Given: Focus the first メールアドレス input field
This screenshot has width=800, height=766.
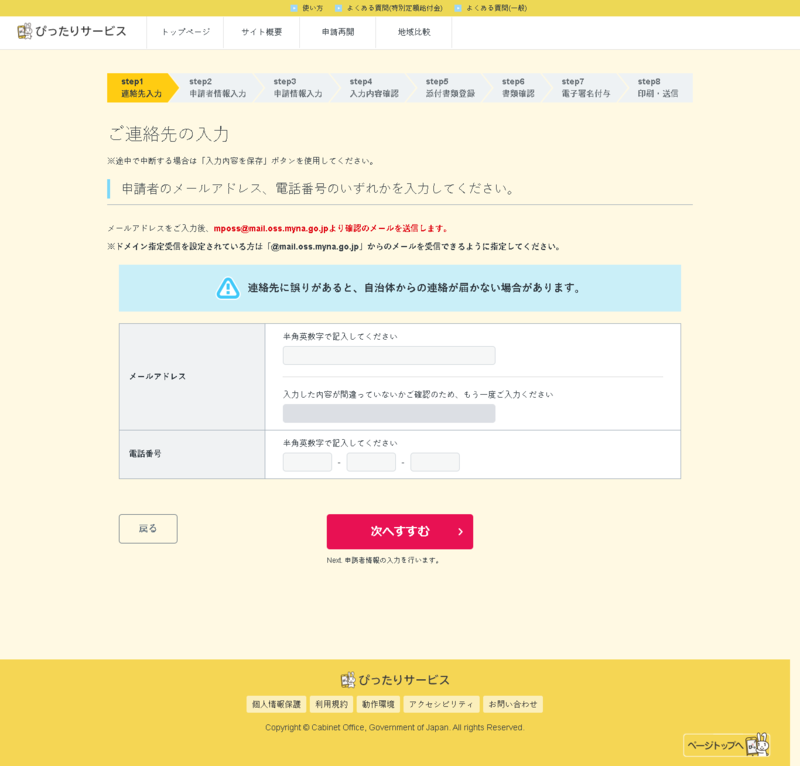Looking at the screenshot, I should click(x=389, y=356).
